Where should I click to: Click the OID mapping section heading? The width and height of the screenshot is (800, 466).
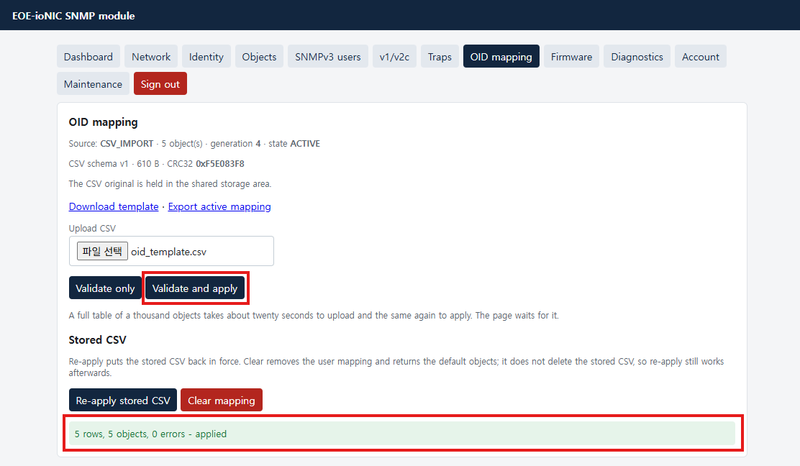pos(103,122)
